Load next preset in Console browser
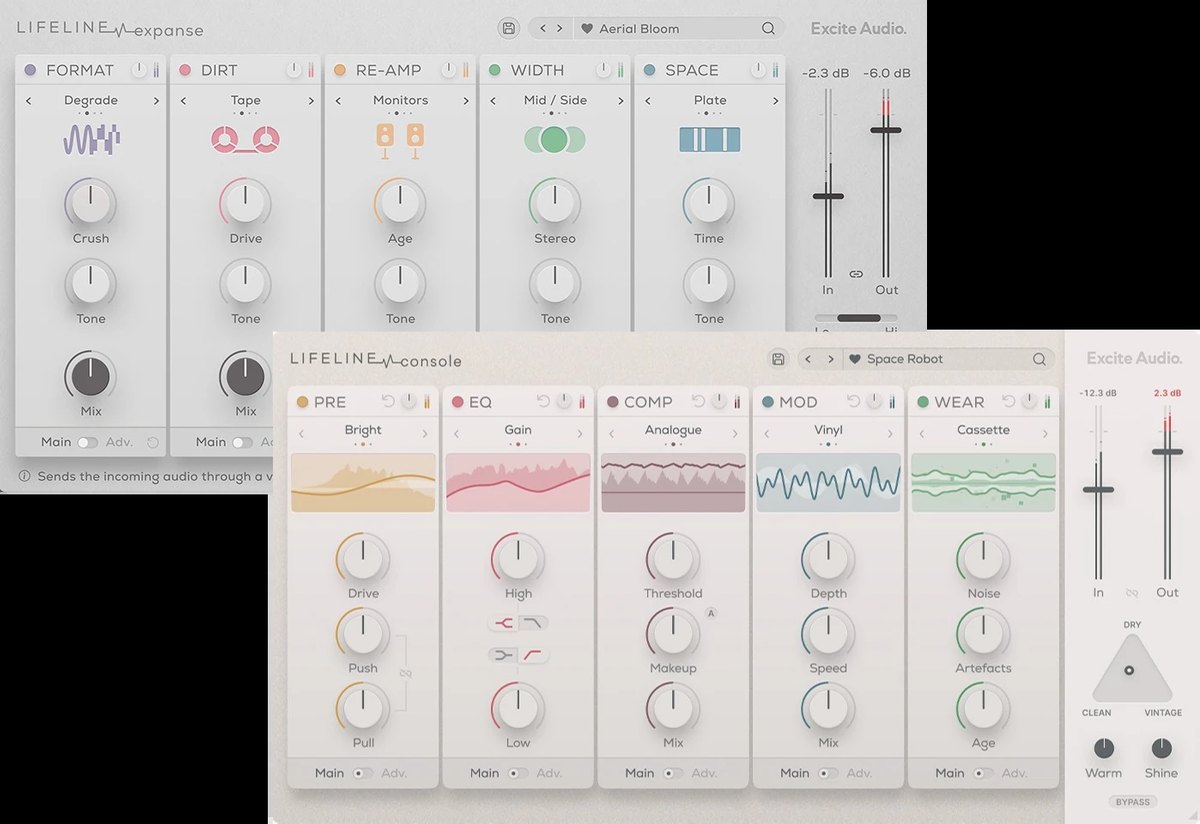 [830, 359]
